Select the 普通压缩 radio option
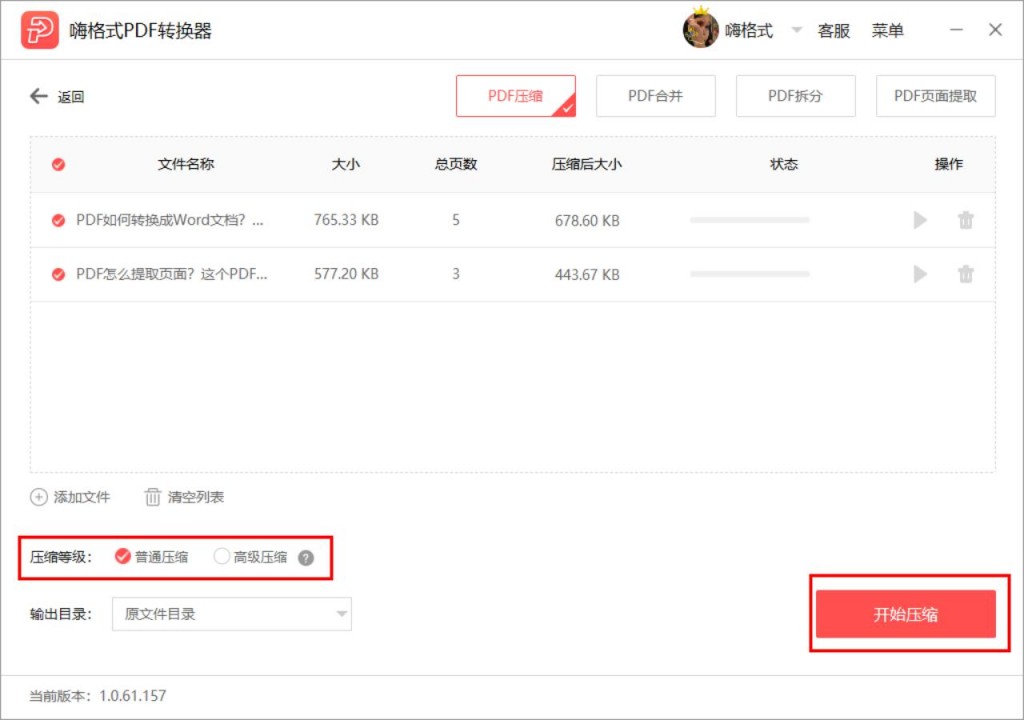Image resolution: width=1024 pixels, height=720 pixels. [122, 556]
